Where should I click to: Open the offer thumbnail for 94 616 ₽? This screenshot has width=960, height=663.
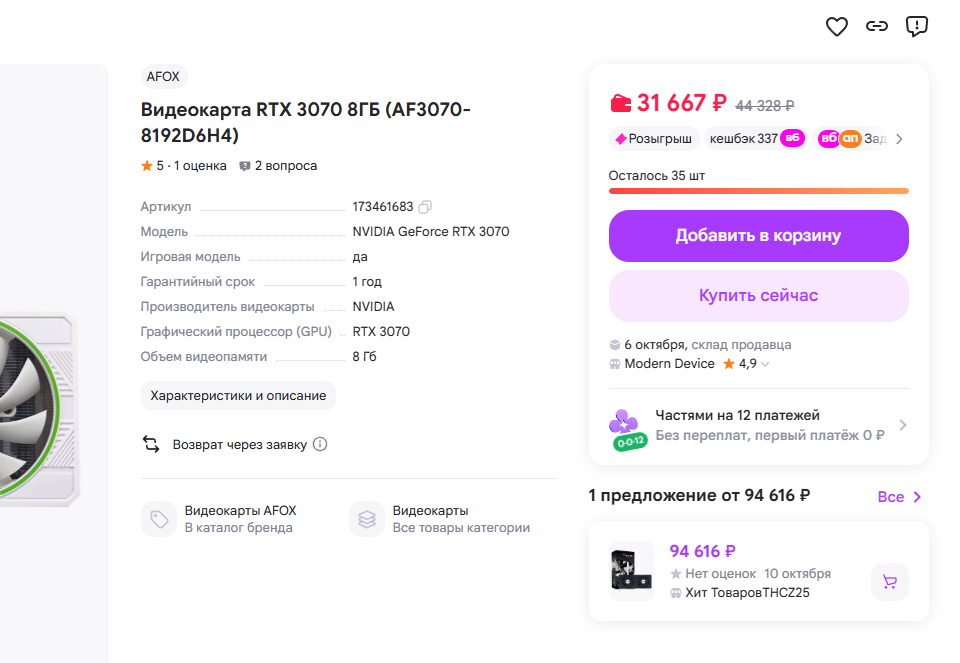(x=632, y=571)
